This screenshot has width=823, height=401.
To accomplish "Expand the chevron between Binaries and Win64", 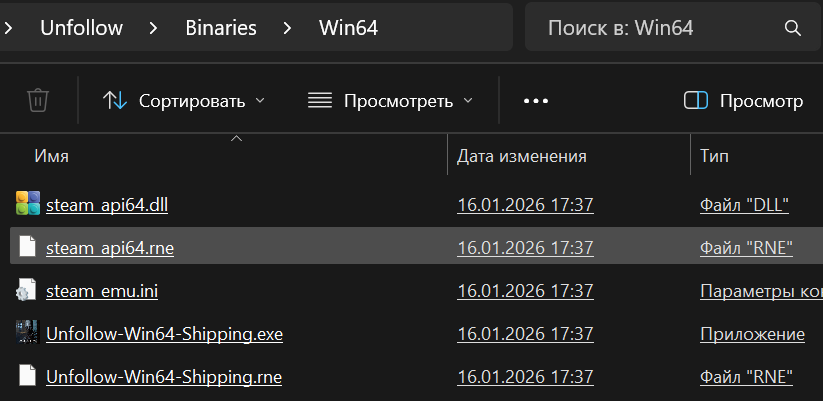I will (288, 28).
